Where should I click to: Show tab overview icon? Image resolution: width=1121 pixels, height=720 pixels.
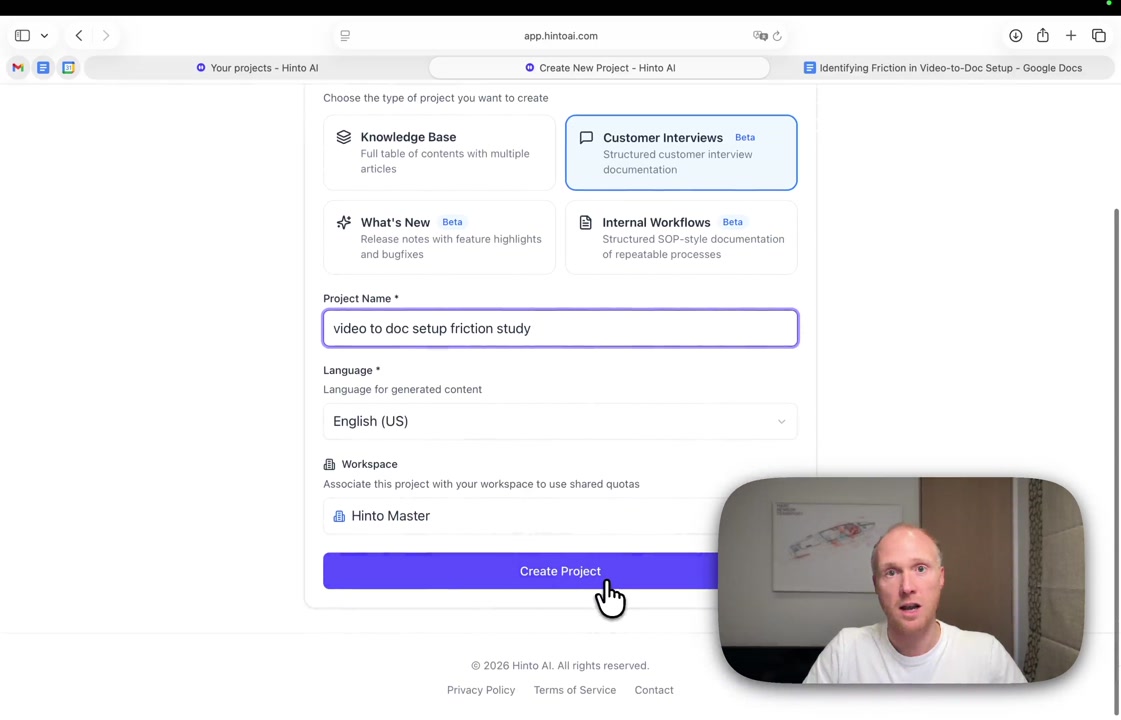click(x=1099, y=36)
